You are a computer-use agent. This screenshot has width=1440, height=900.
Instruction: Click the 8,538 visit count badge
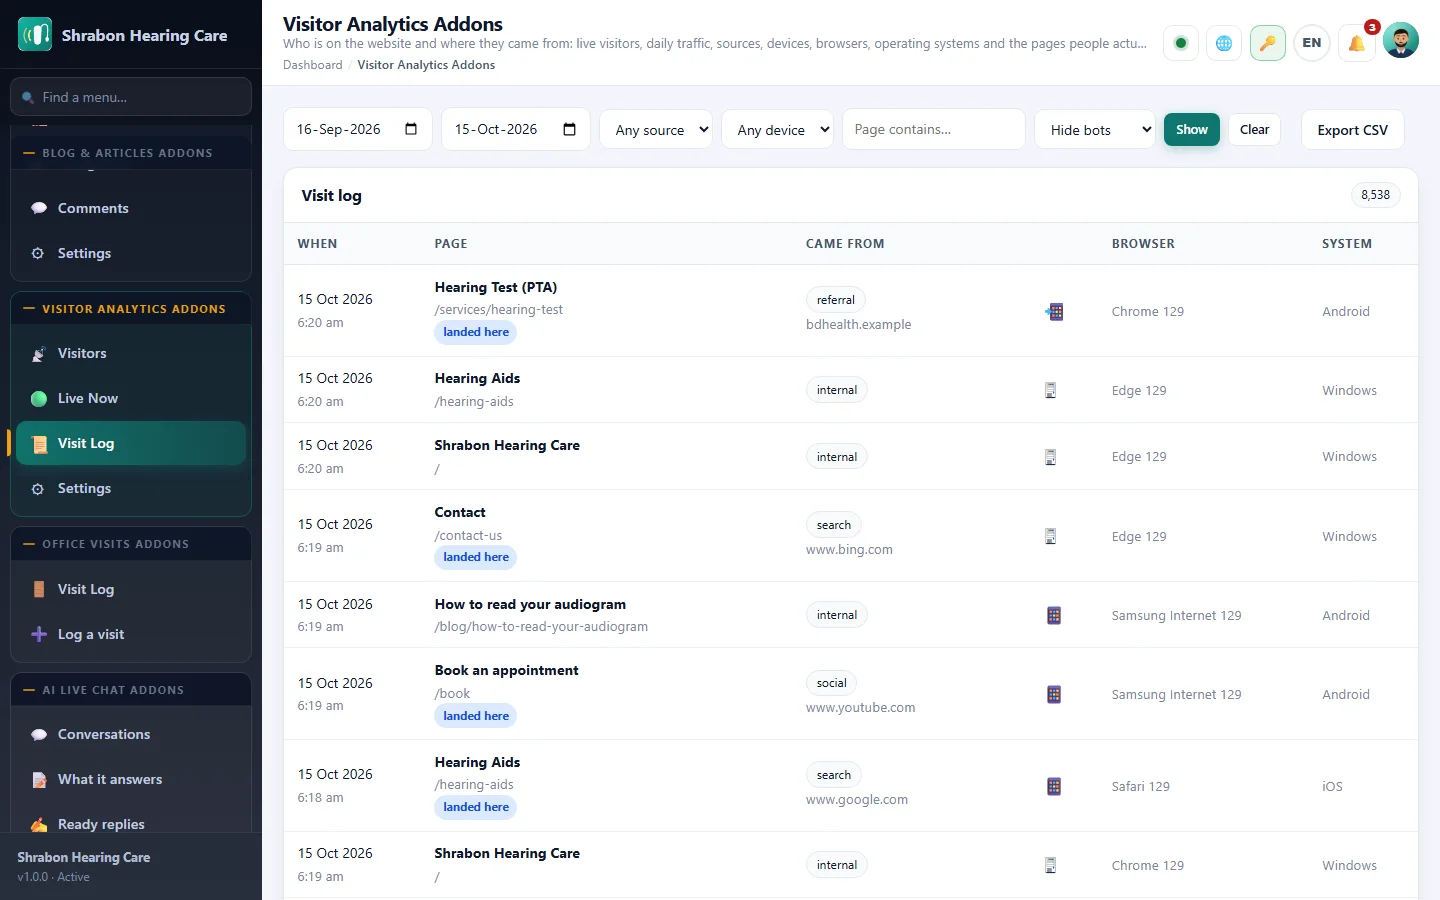(1375, 195)
